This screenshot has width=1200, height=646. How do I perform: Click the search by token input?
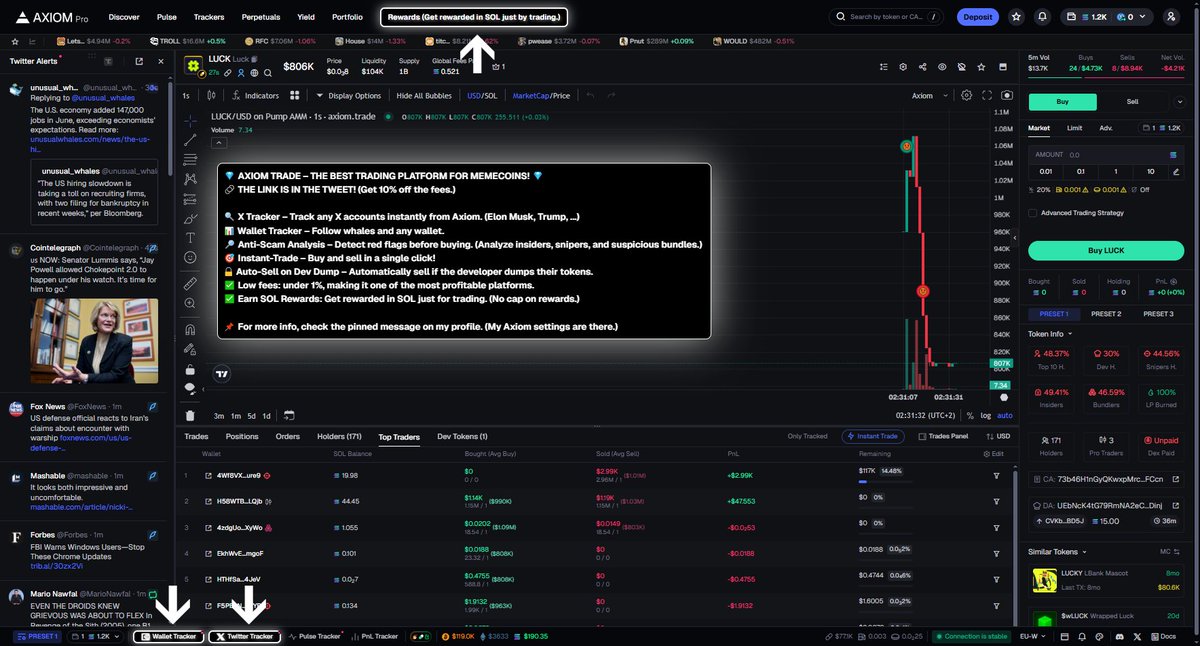[886, 17]
